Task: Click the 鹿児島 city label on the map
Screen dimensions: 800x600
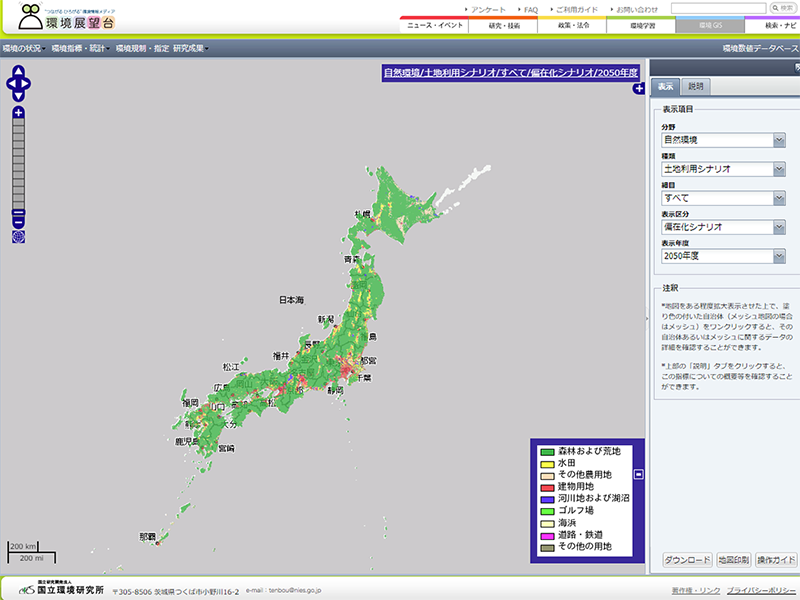Action: [x=187, y=441]
